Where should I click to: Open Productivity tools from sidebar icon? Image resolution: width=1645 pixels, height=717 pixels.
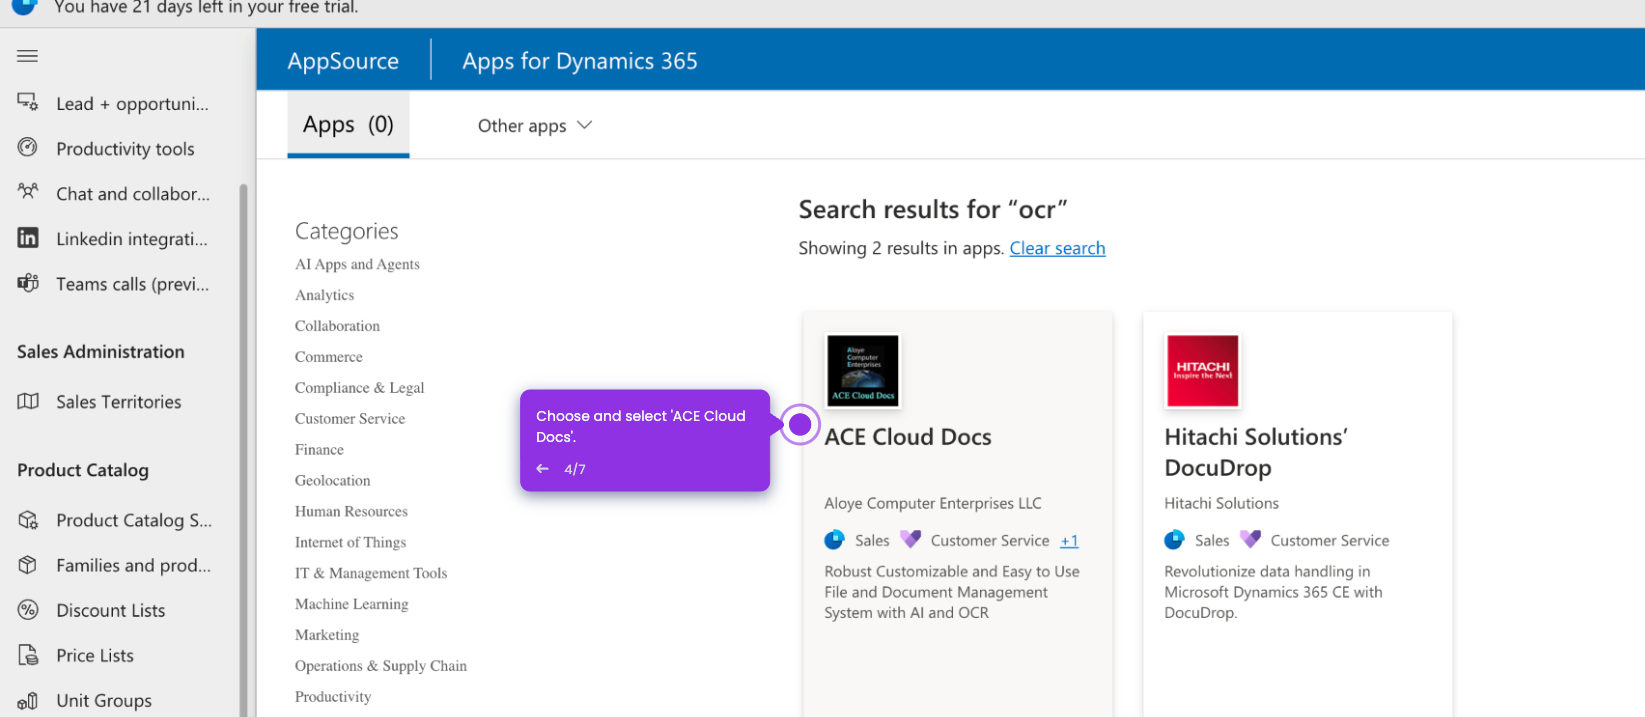tap(27, 148)
